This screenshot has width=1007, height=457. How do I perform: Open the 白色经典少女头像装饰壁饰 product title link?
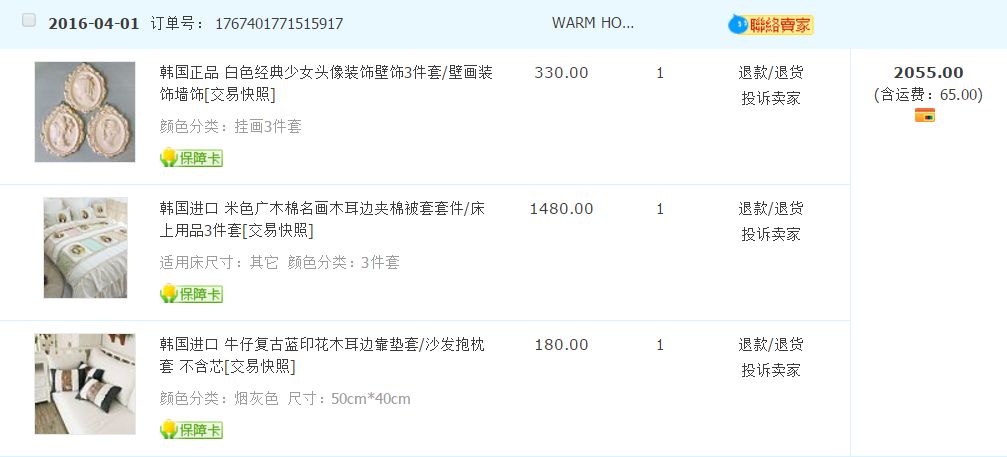pyautogui.click(x=326, y=73)
